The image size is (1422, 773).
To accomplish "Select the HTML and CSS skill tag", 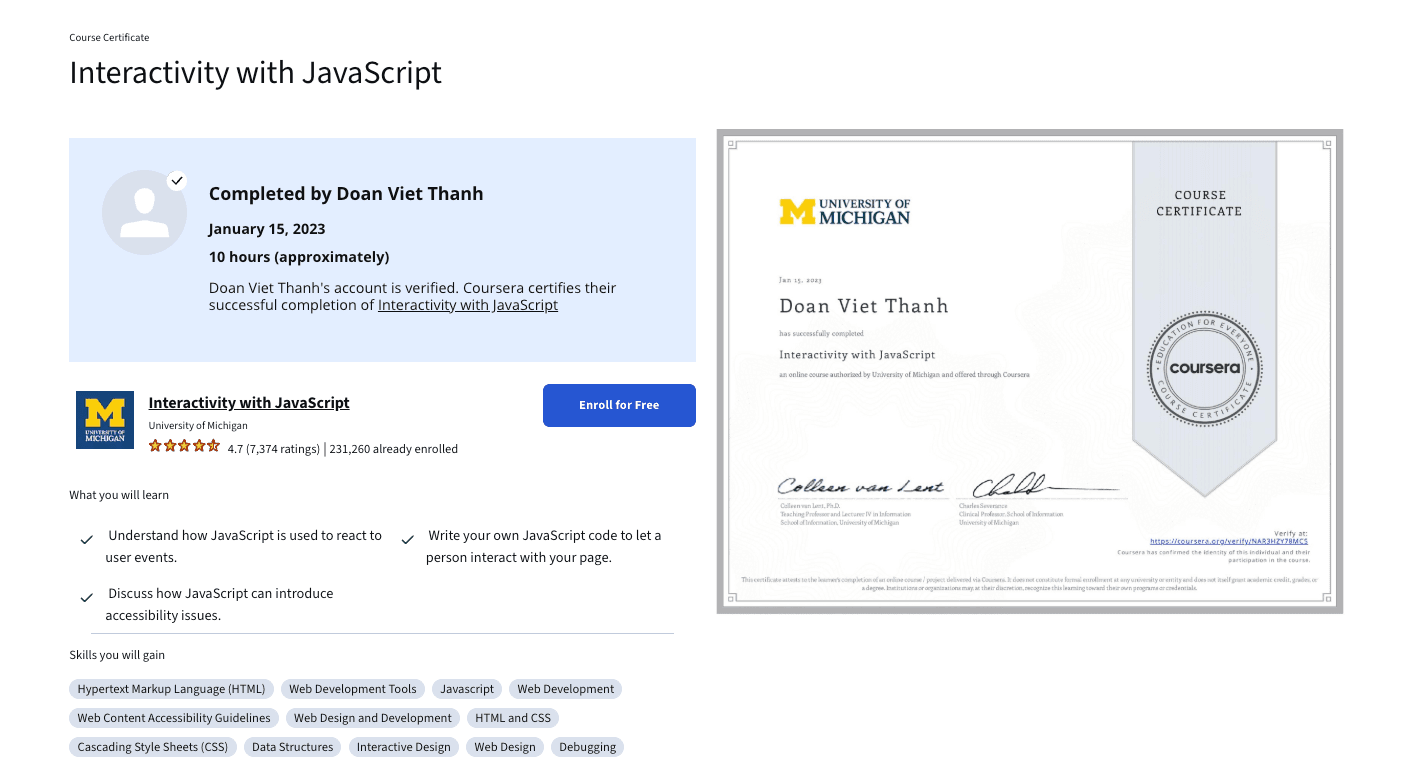I will click(513, 718).
